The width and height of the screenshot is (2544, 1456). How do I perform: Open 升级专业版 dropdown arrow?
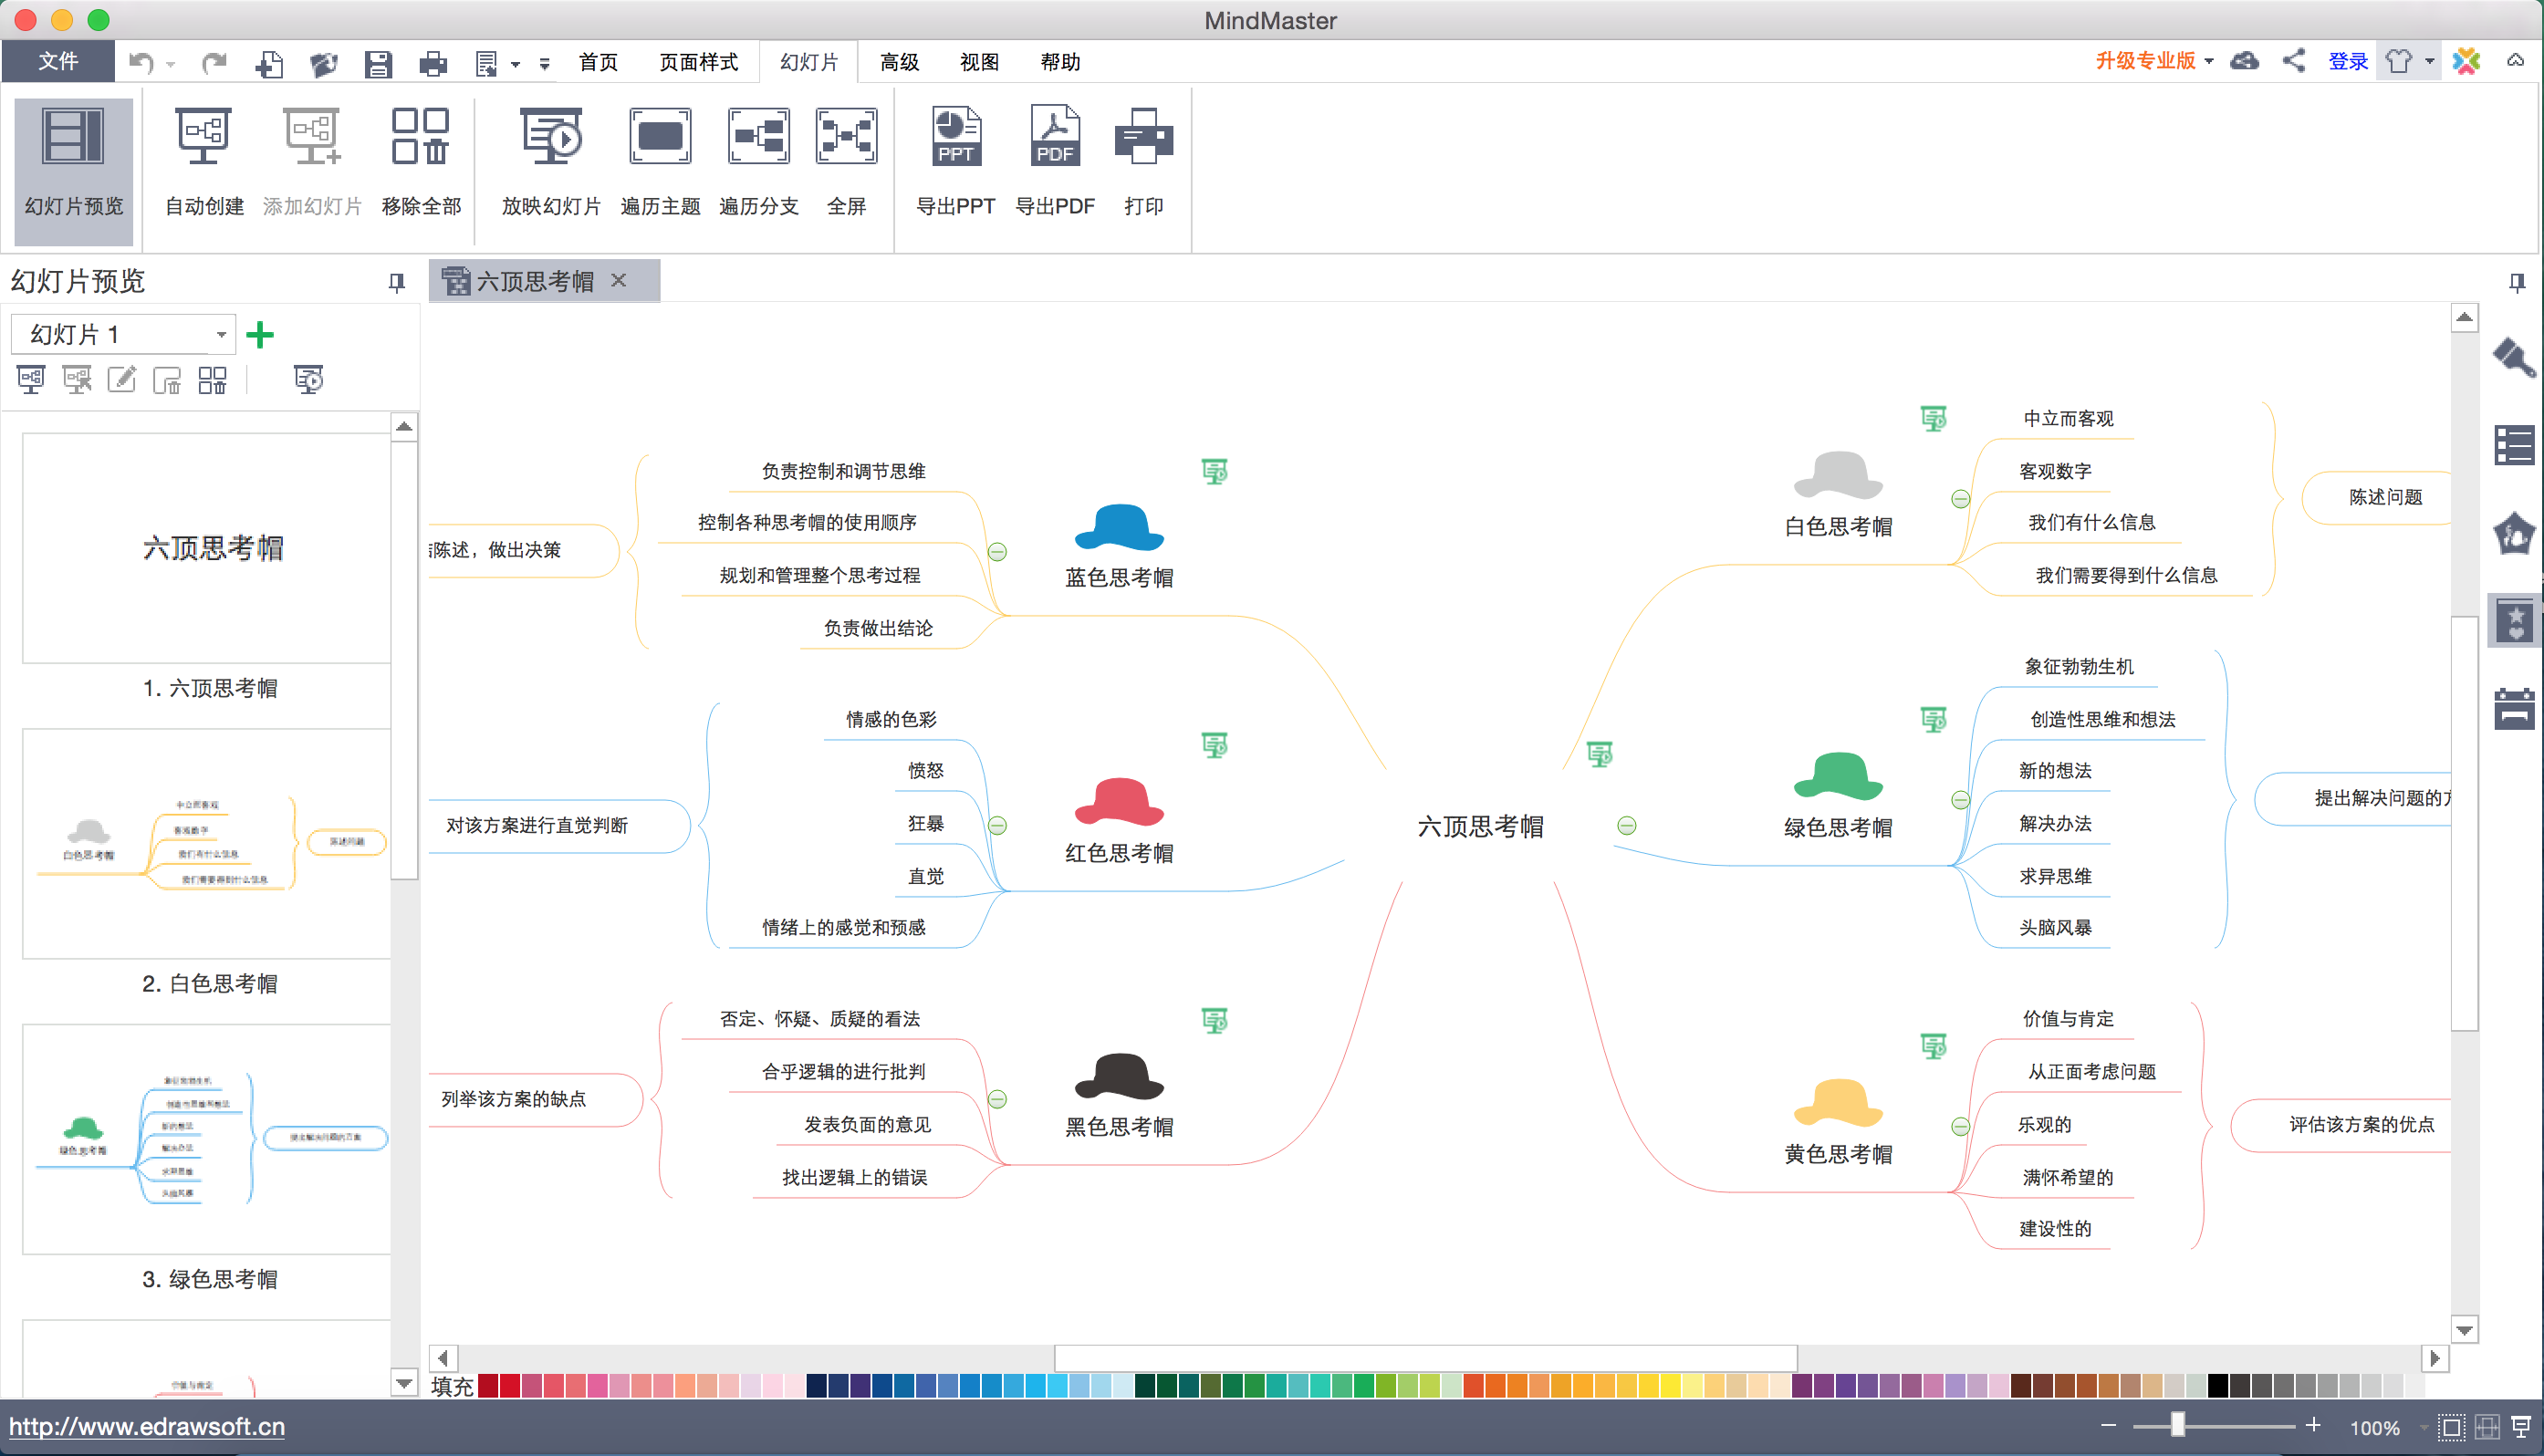click(2209, 62)
